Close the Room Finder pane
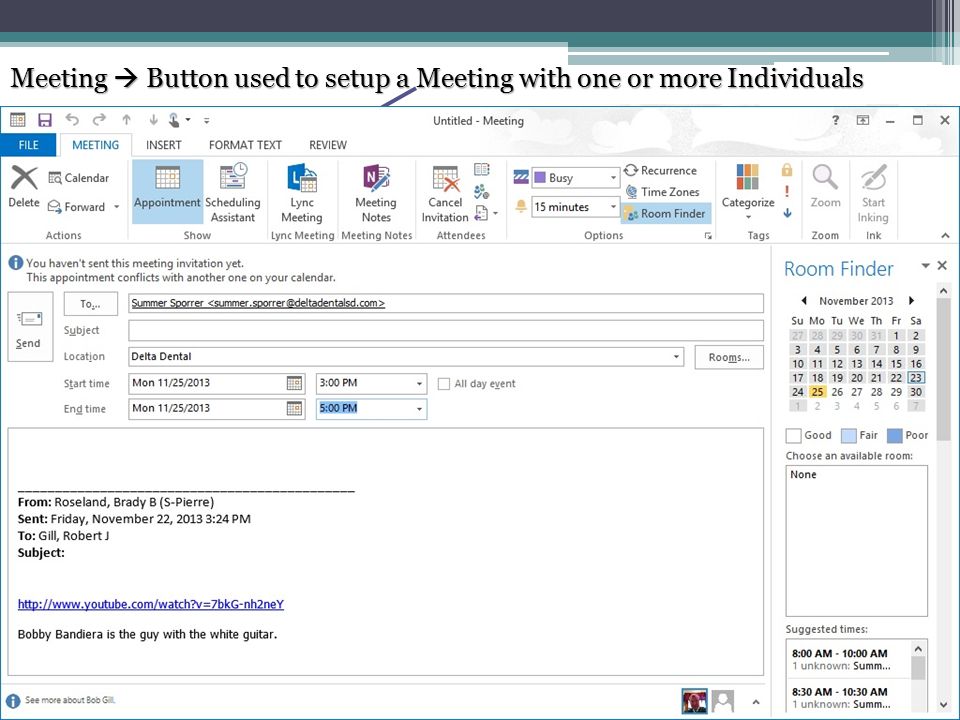960x720 pixels. coord(942,265)
